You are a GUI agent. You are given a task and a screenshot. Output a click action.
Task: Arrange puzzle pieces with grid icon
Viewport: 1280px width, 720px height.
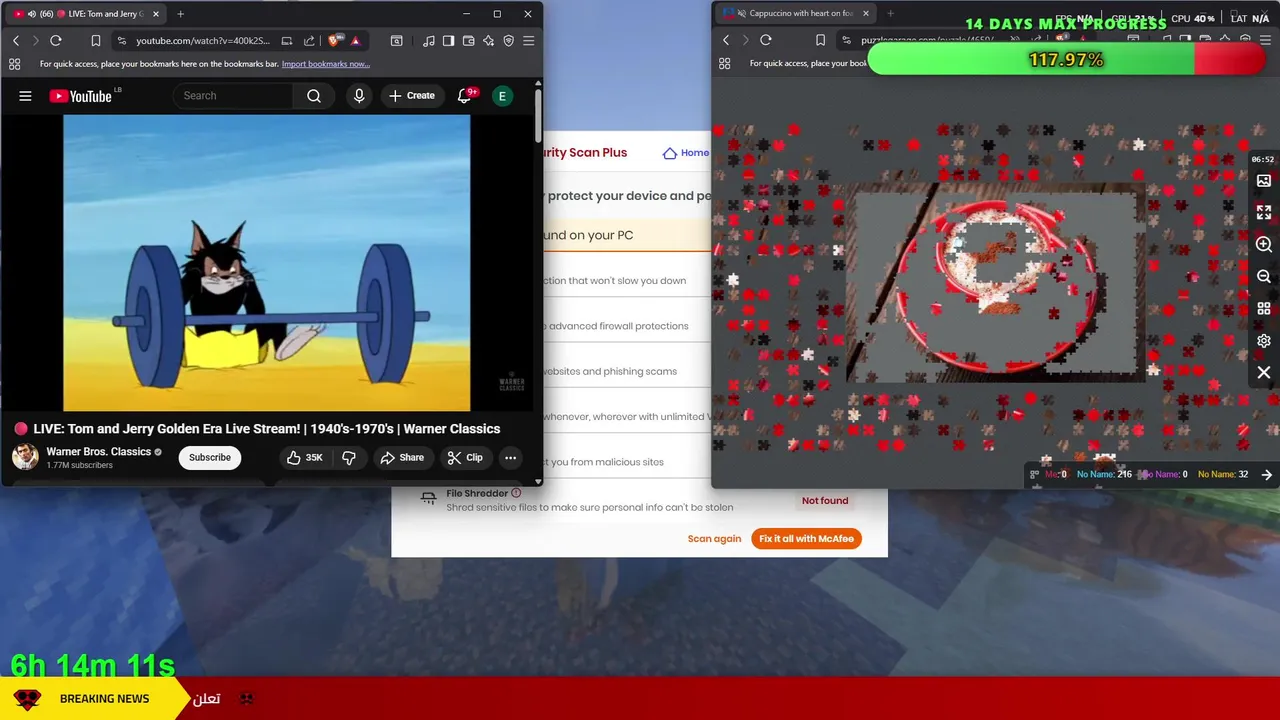coord(1264,309)
